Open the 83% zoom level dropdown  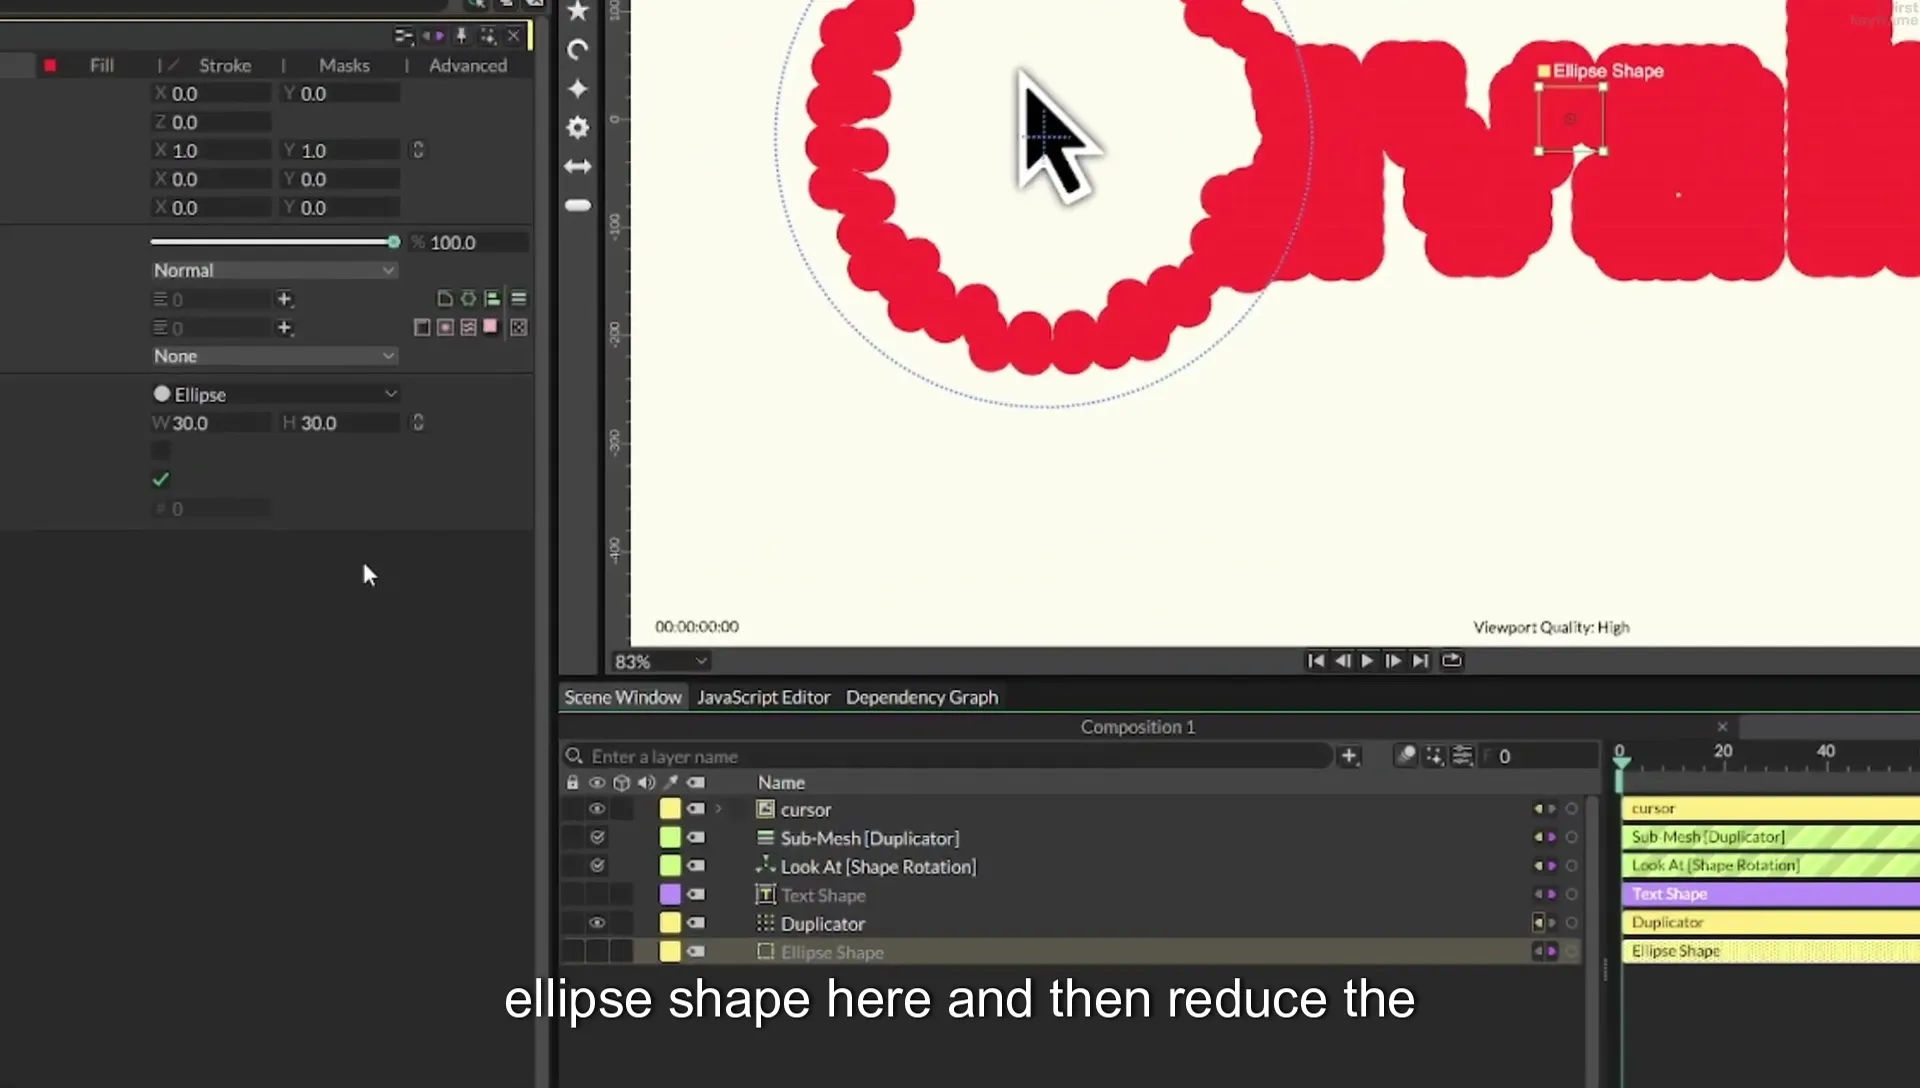pos(661,662)
